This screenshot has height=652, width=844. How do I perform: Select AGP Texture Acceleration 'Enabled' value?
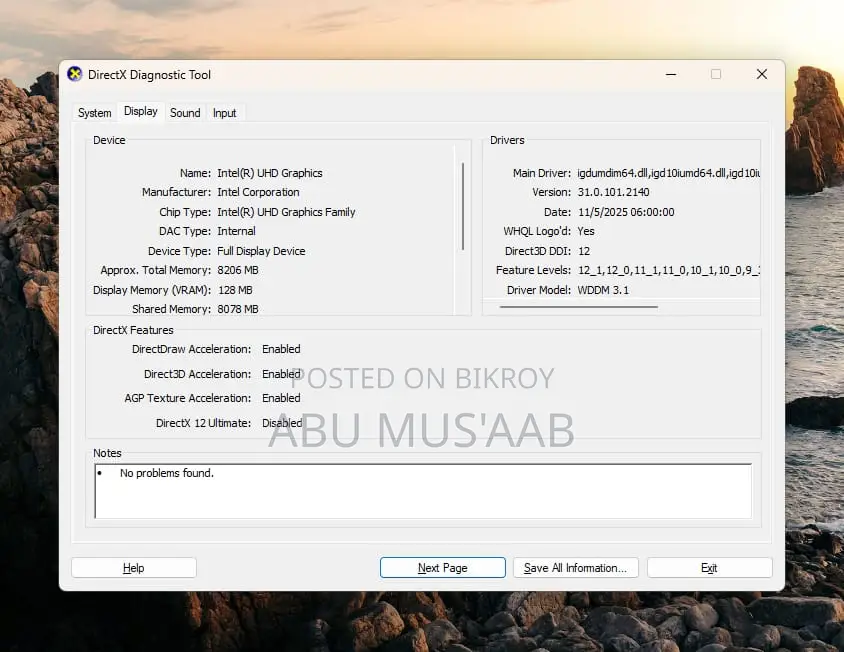point(281,398)
